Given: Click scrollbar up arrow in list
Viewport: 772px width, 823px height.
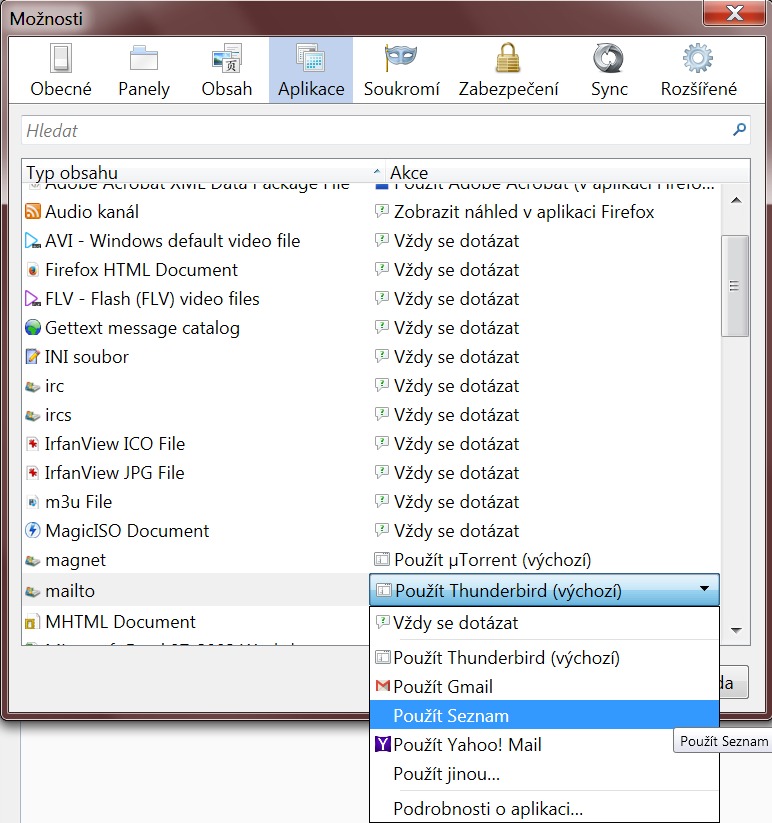Looking at the screenshot, I should point(736,200).
